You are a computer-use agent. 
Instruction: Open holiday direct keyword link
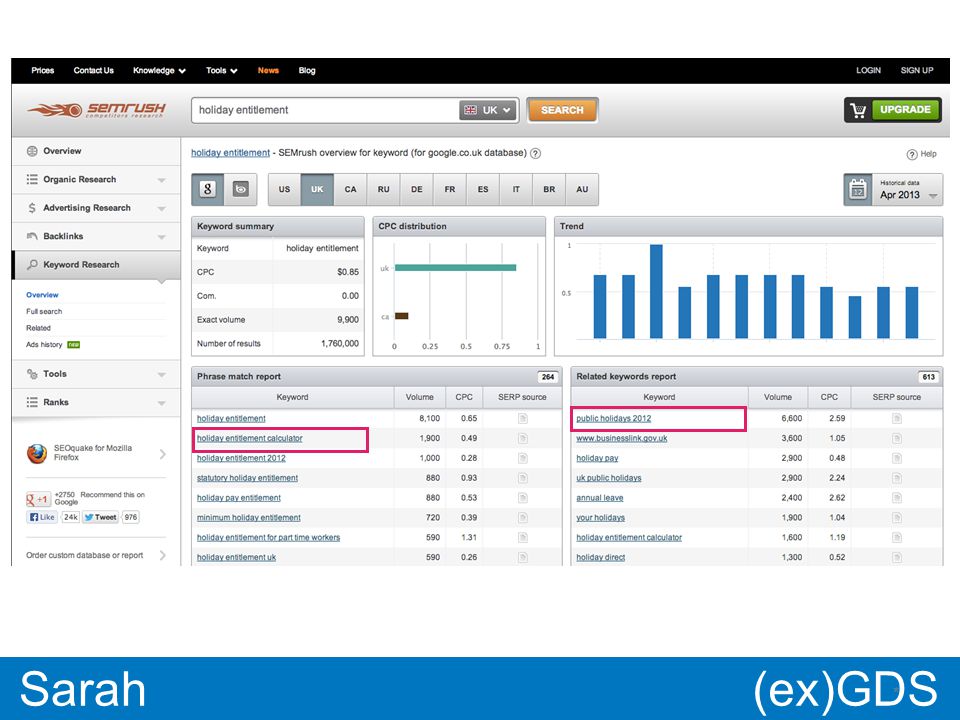click(601, 558)
